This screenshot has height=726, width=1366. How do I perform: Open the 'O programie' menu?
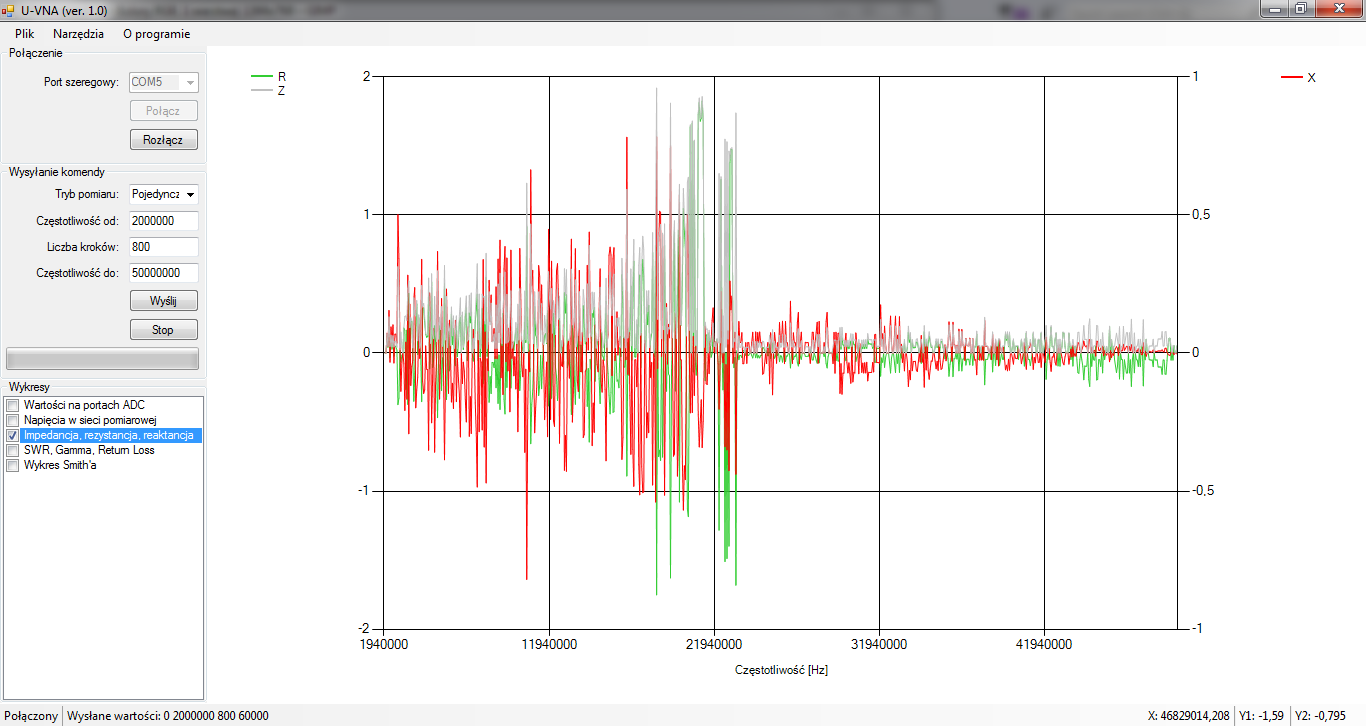(156, 33)
